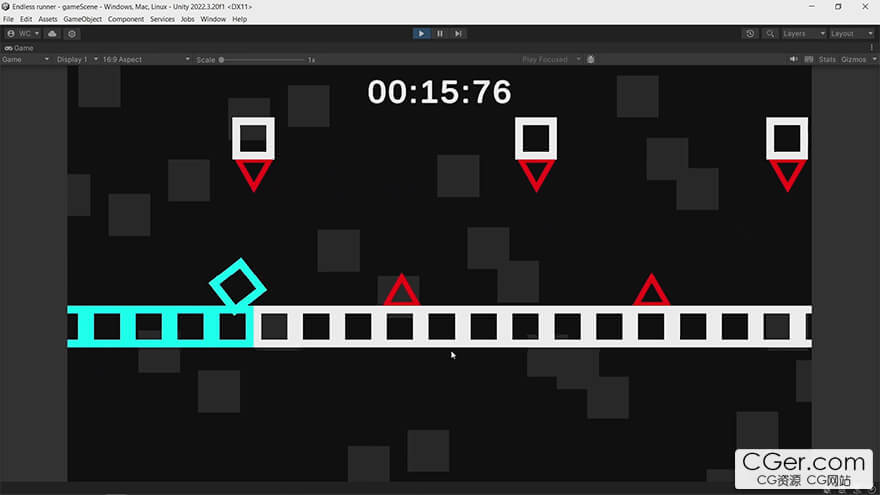This screenshot has height=495, width=880.
Task: Open the GameObject menu
Action: (82, 19)
